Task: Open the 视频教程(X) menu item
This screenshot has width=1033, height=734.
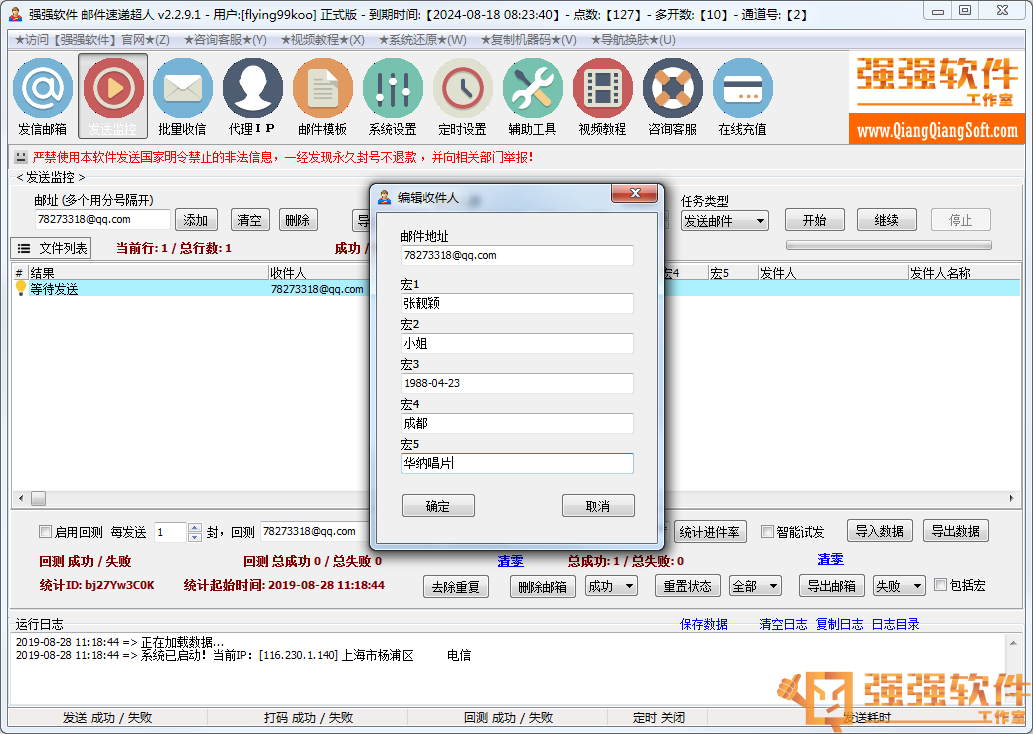Action: (322, 40)
